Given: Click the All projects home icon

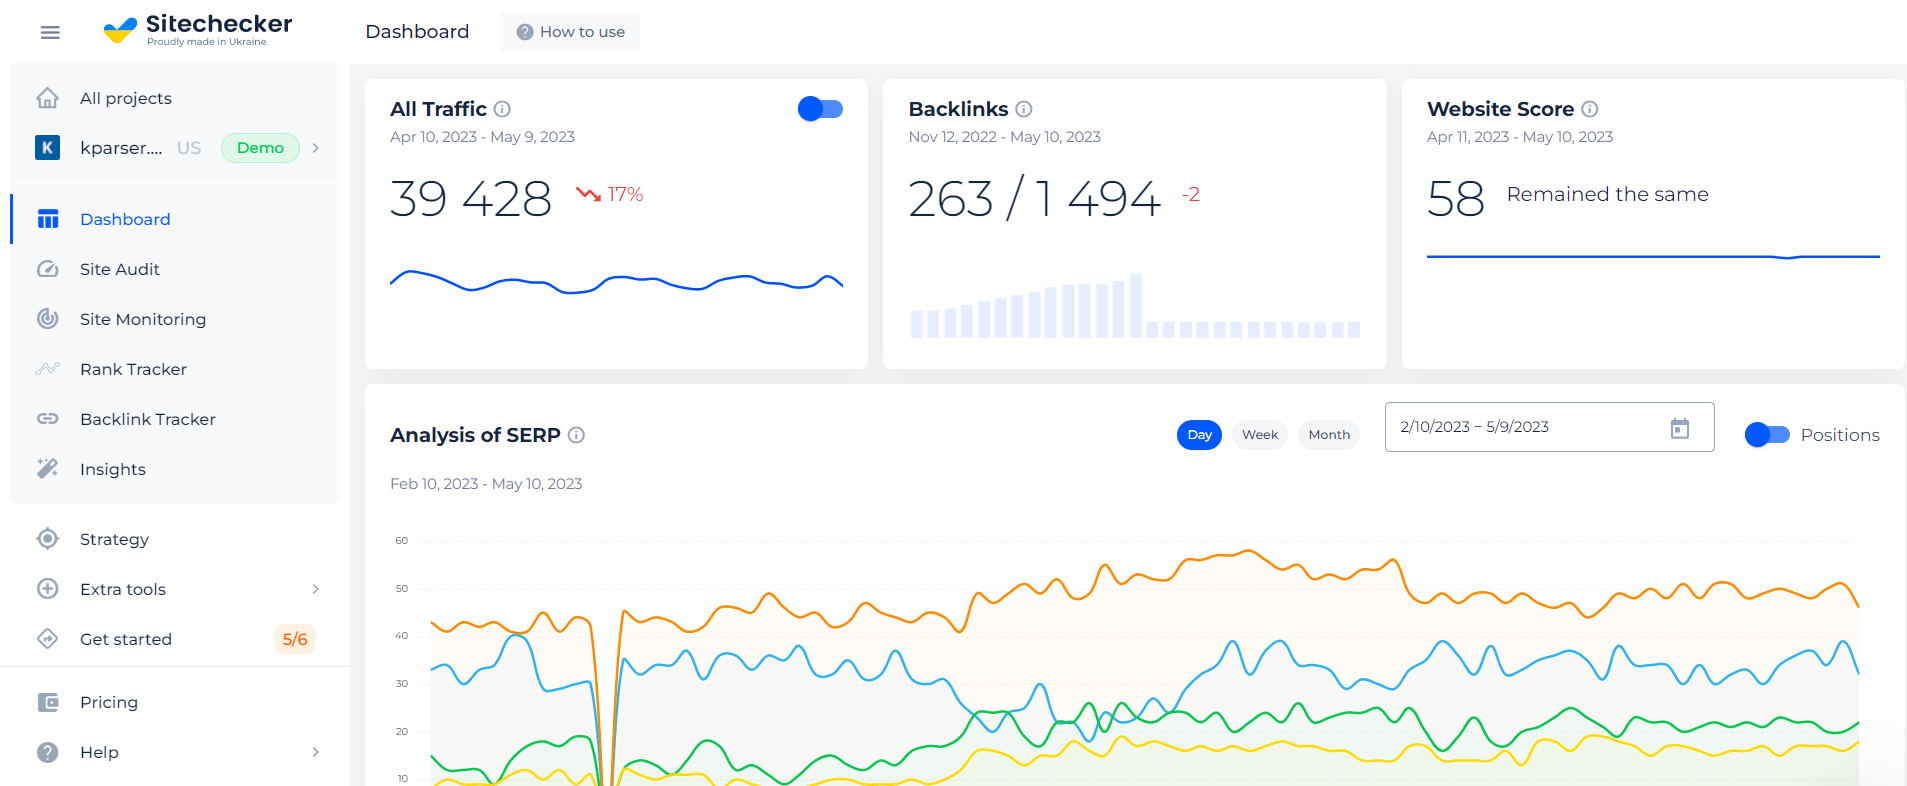Looking at the screenshot, I should 47,98.
